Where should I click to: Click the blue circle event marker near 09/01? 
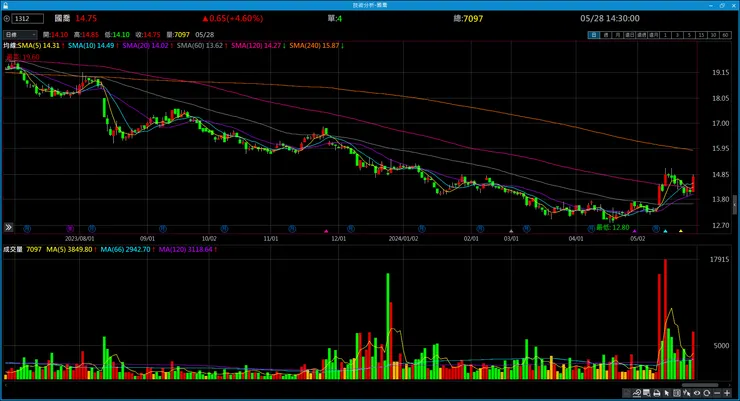click(x=163, y=229)
